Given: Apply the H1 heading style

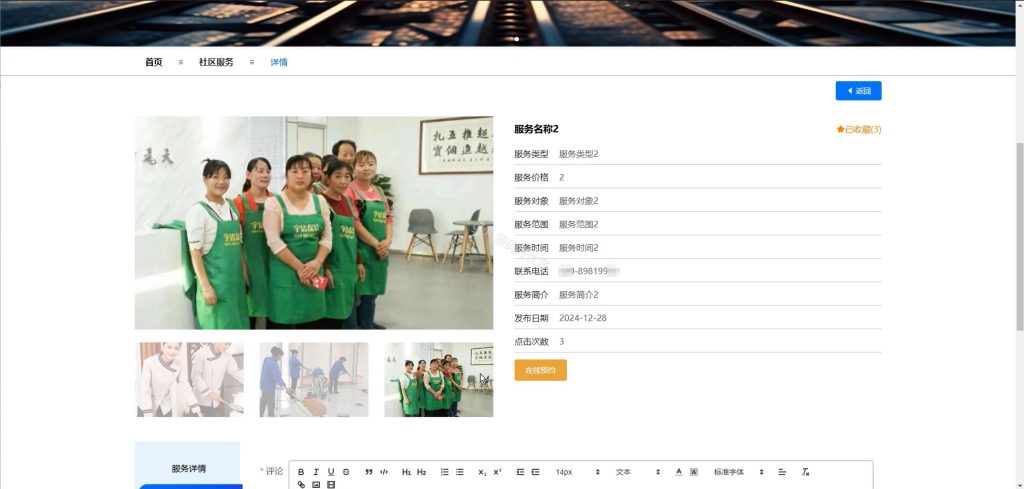Looking at the screenshot, I should tap(406, 472).
